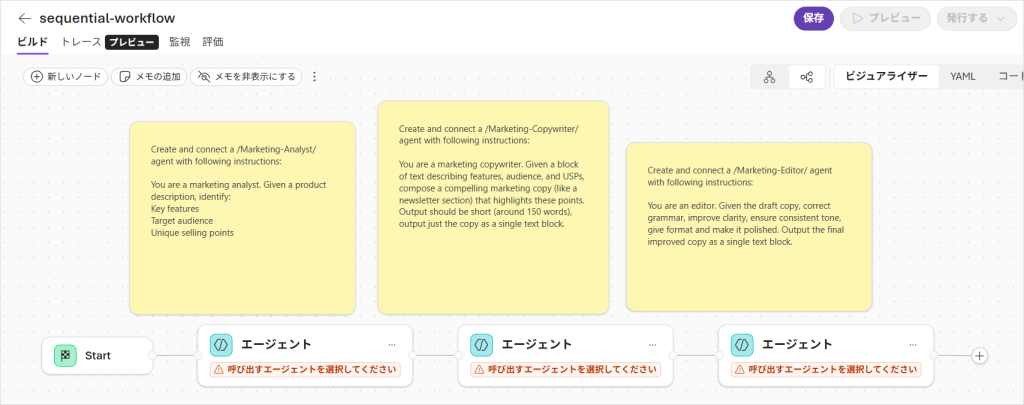Click the Start node flag icon
Viewport: 1024px width, 405px height.
pyautogui.click(x=65, y=355)
